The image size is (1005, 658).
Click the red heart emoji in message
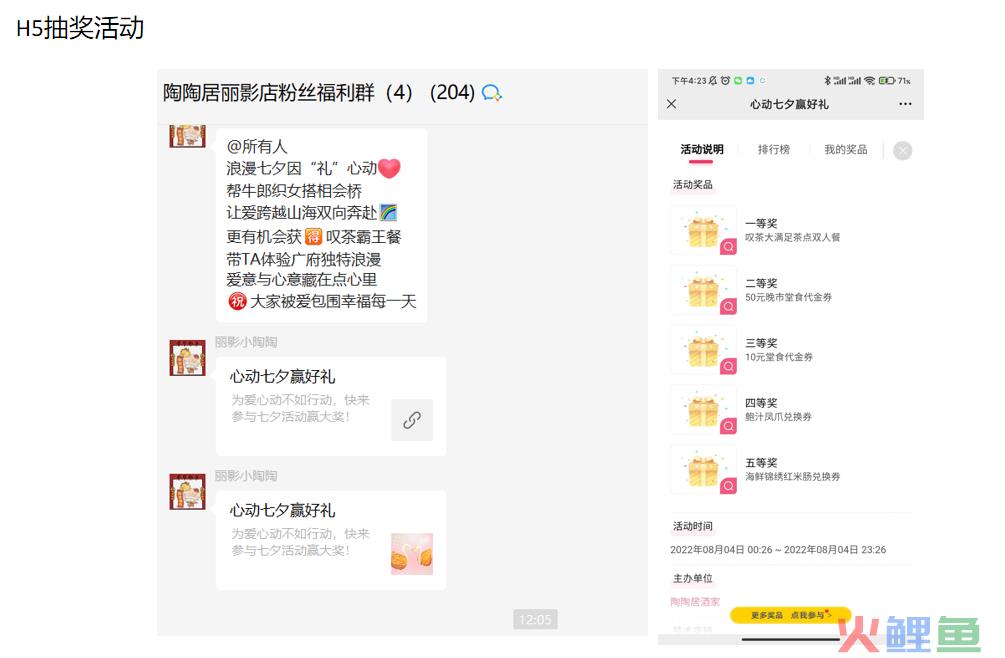pos(389,169)
